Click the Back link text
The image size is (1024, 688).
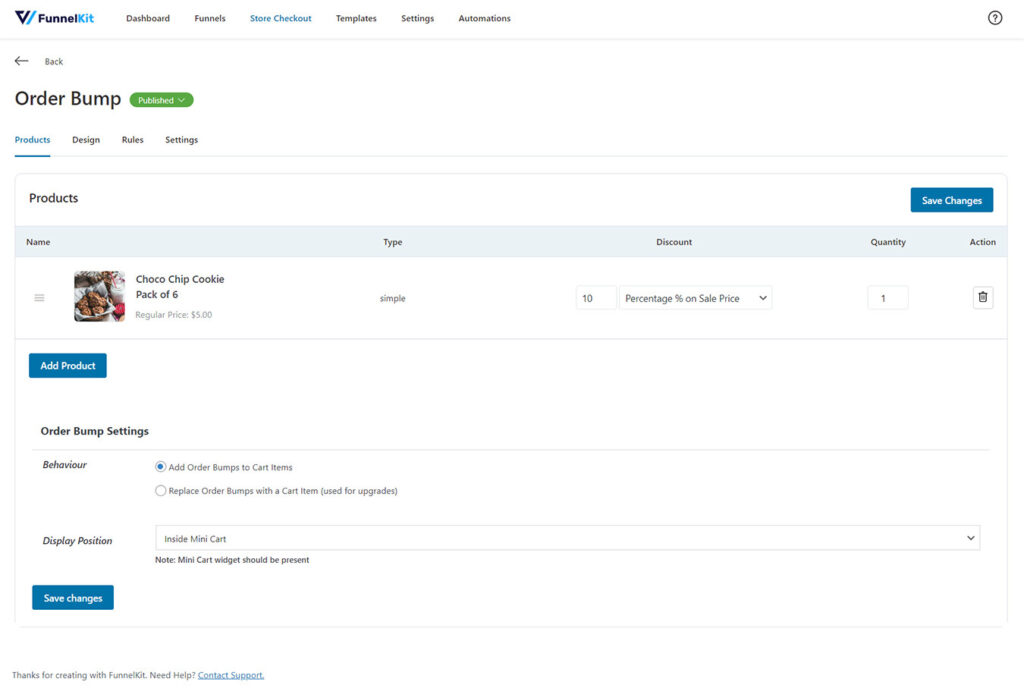pyautogui.click(x=54, y=61)
